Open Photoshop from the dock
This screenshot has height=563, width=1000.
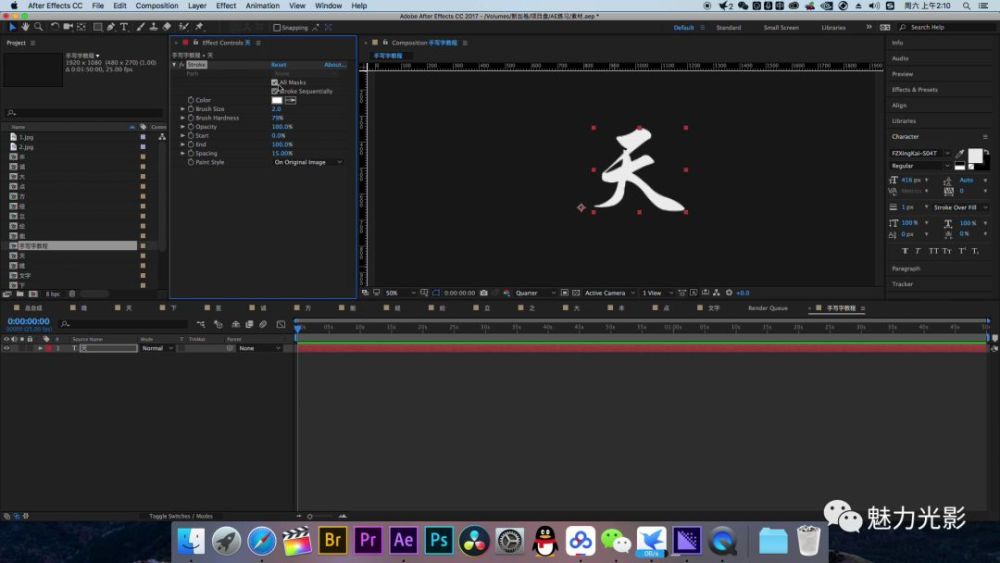click(439, 541)
